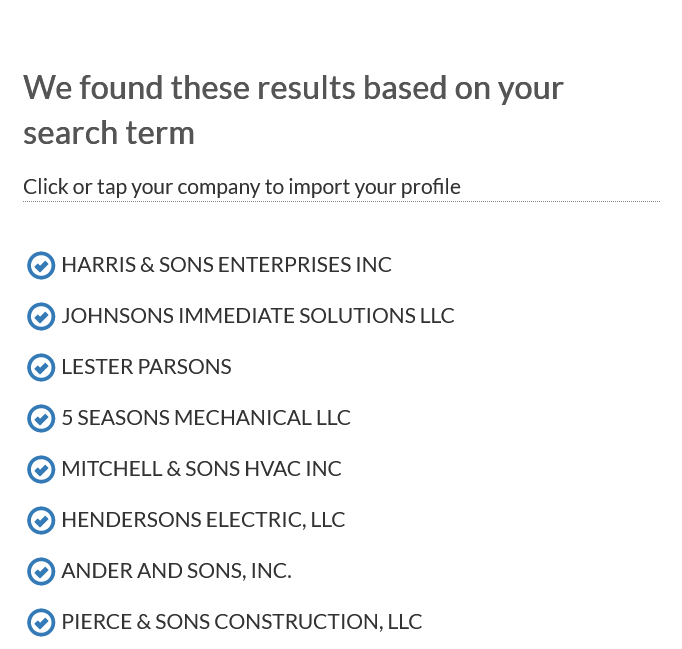Viewport: 682px width, 649px height.
Task: Click the checkmark icon beside Harris & Sons Enterprises
Action: (40, 265)
